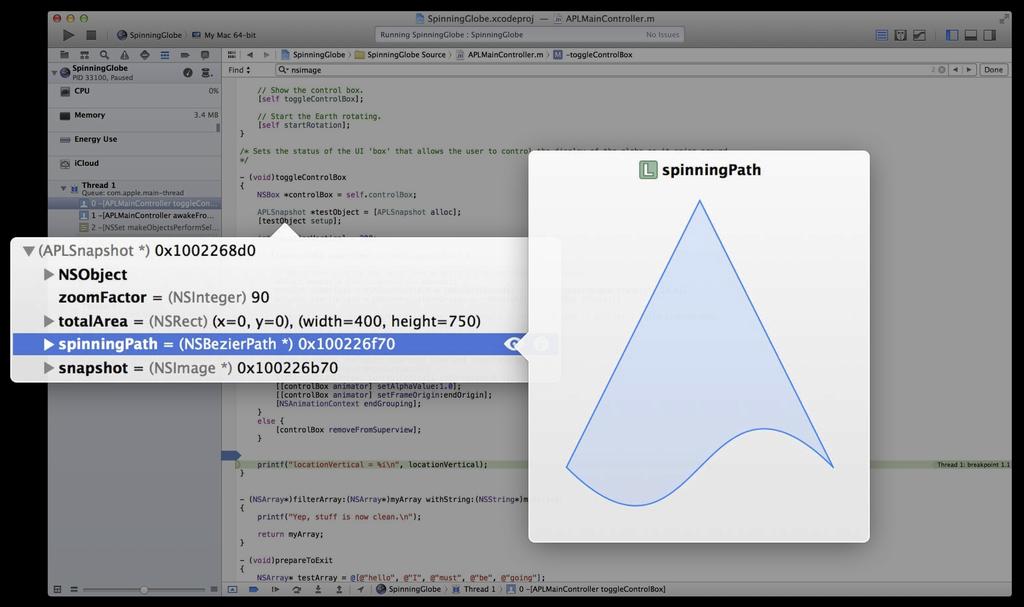1024x607 pixels.
Task: Click the Quick Look eye on spinningPath
Action: click(x=513, y=344)
